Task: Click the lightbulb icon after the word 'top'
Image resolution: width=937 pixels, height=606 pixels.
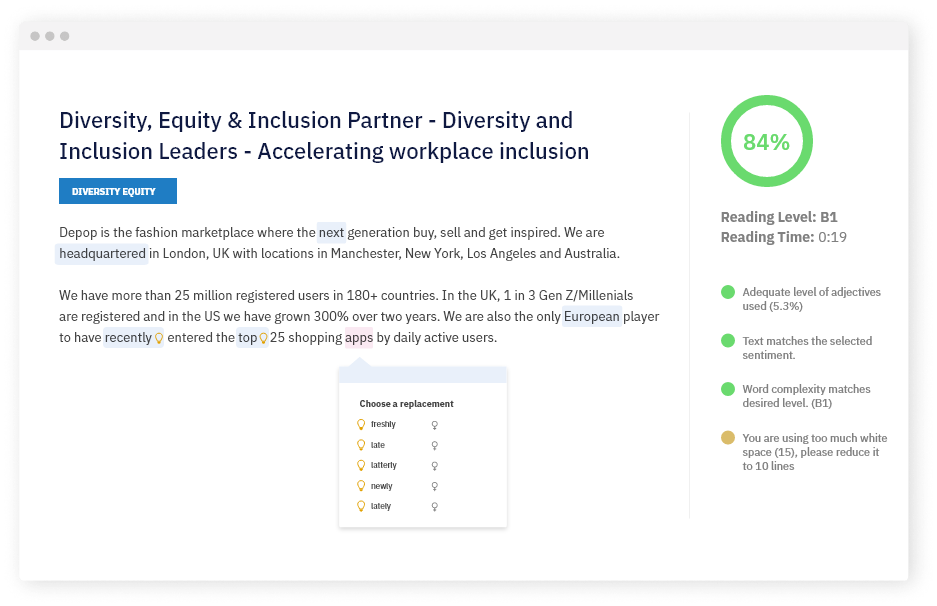Action: click(x=263, y=338)
